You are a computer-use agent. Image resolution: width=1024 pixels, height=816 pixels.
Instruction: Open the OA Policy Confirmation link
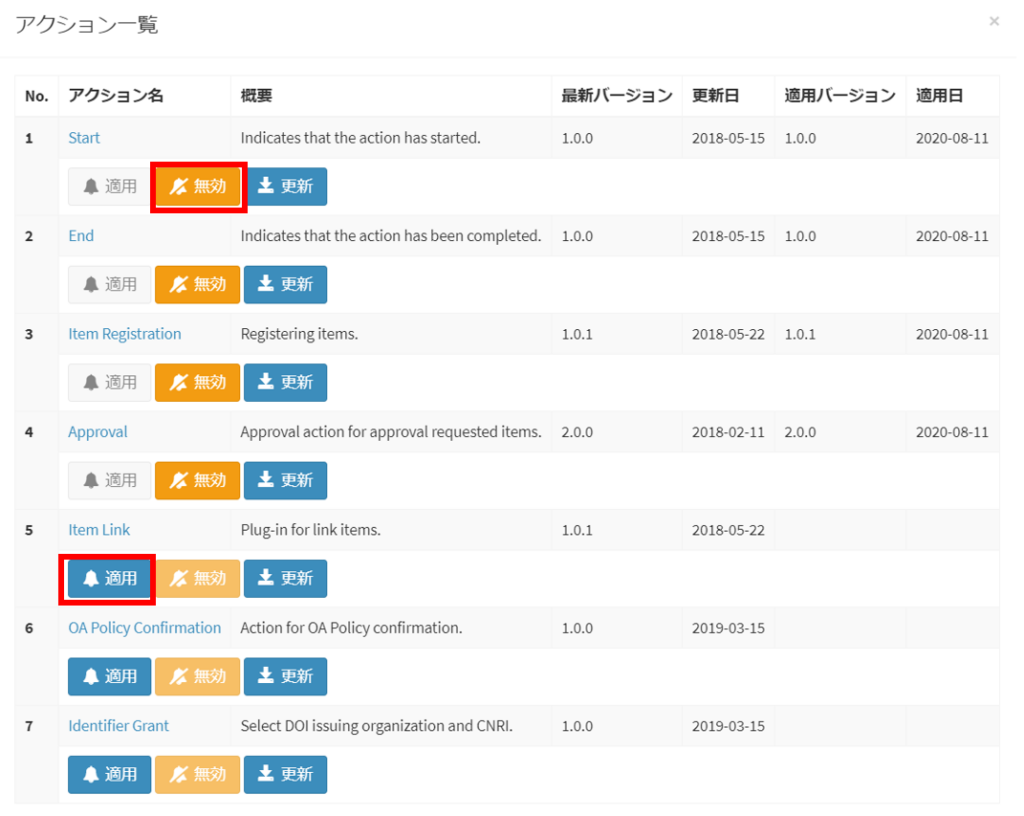(x=145, y=628)
